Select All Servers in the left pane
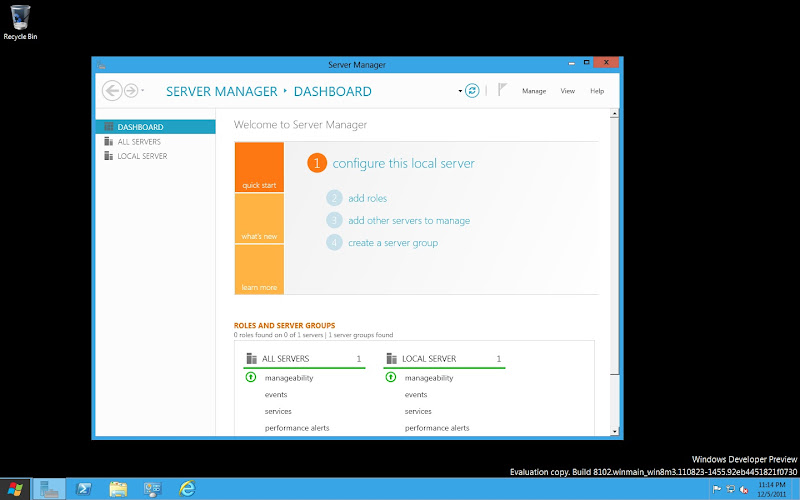This screenshot has height=500, width=800. [155, 141]
